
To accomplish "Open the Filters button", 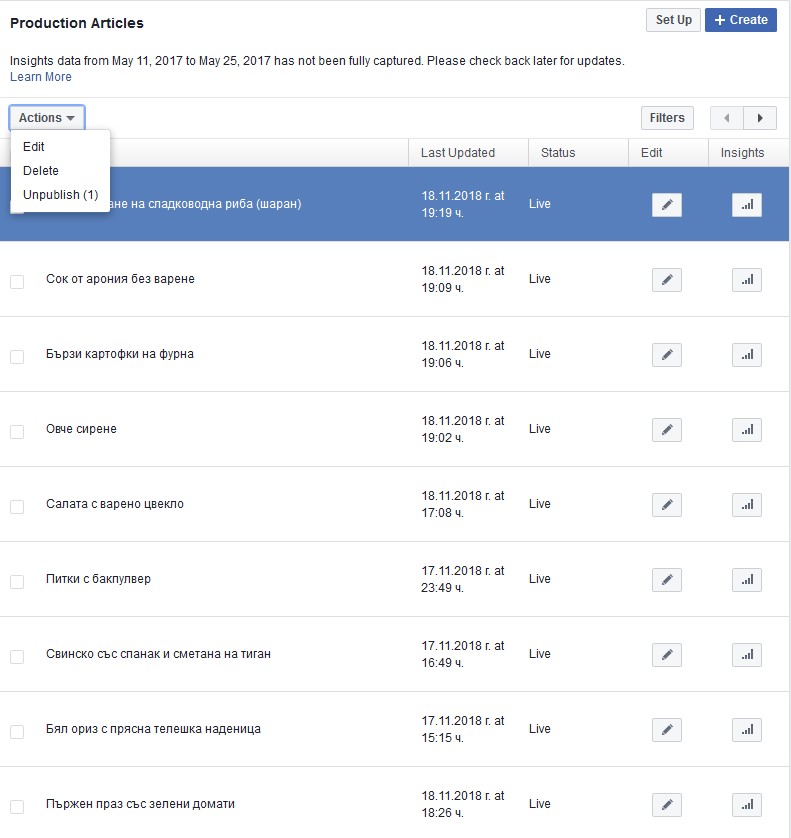I will point(667,118).
